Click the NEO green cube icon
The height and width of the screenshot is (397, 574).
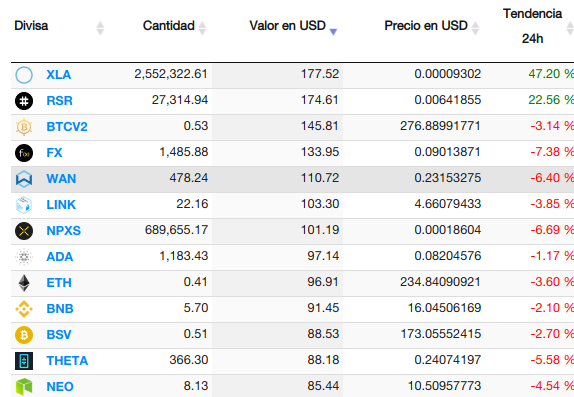click(24, 387)
